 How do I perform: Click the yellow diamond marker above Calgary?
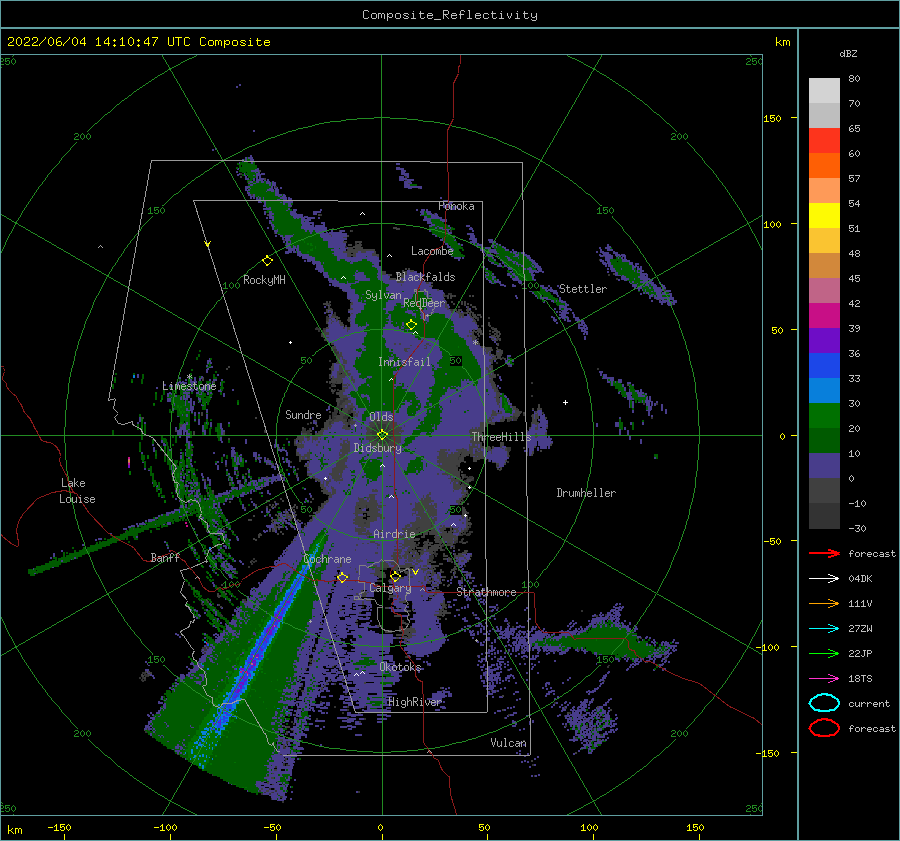395,576
